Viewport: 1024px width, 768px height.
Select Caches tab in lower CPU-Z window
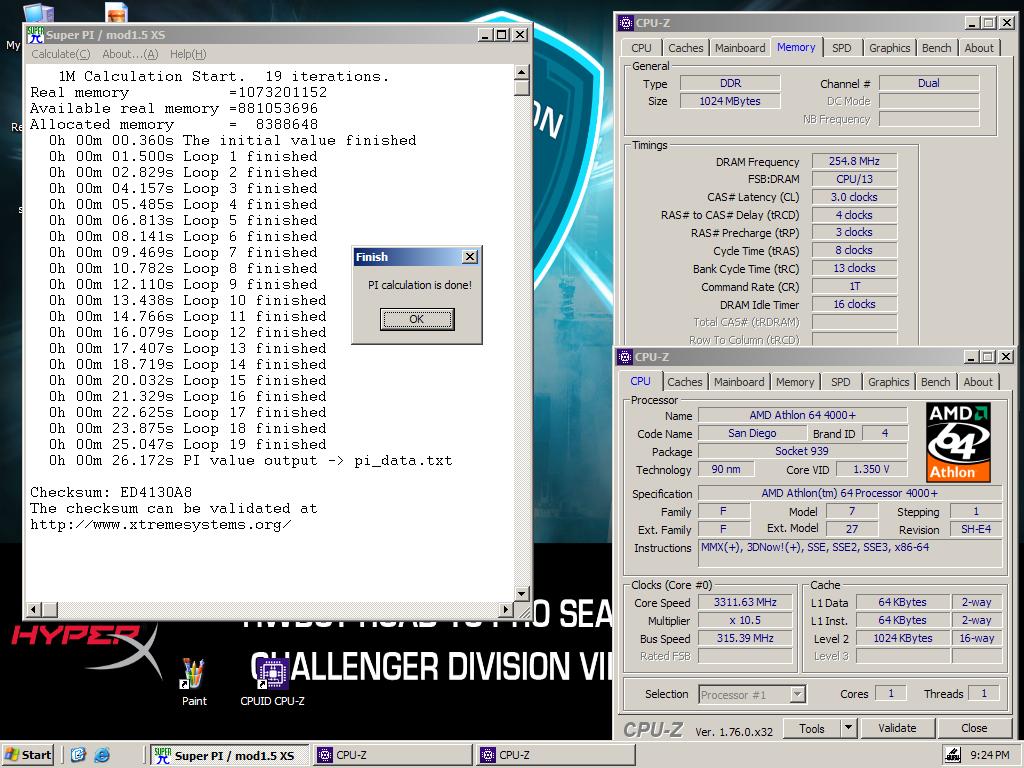click(684, 382)
